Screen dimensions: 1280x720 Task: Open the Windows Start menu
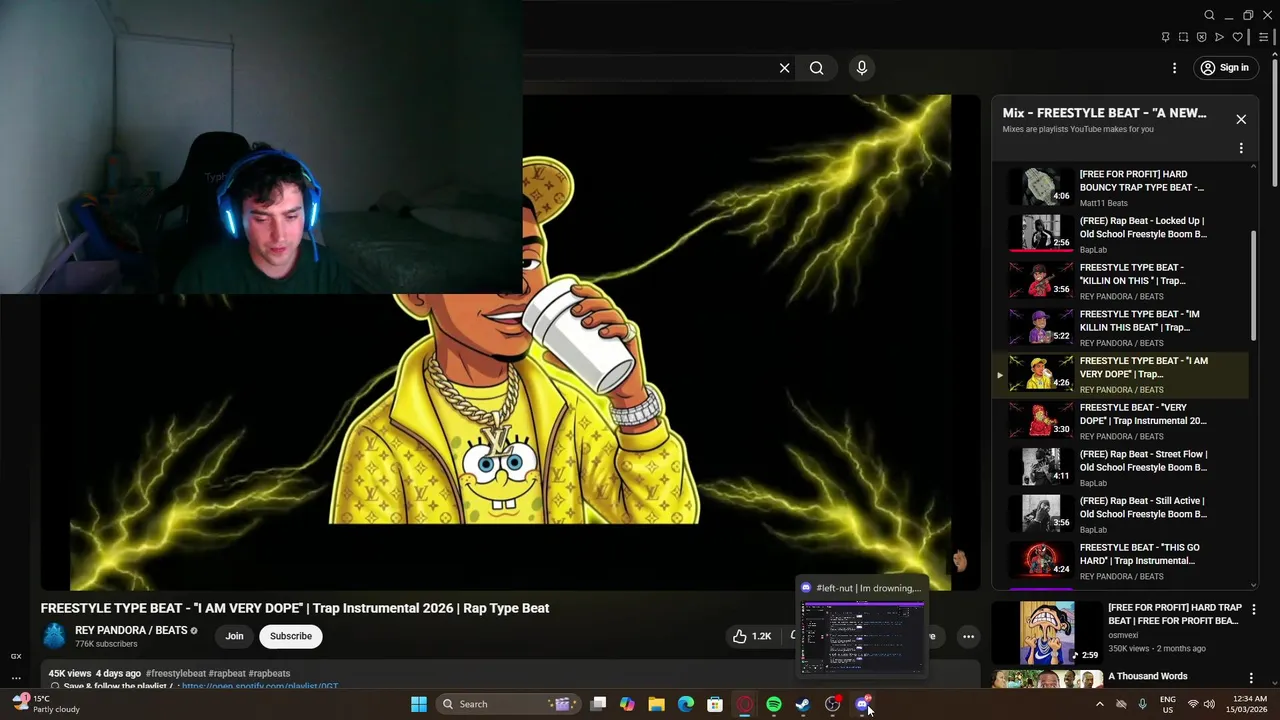pos(419,704)
